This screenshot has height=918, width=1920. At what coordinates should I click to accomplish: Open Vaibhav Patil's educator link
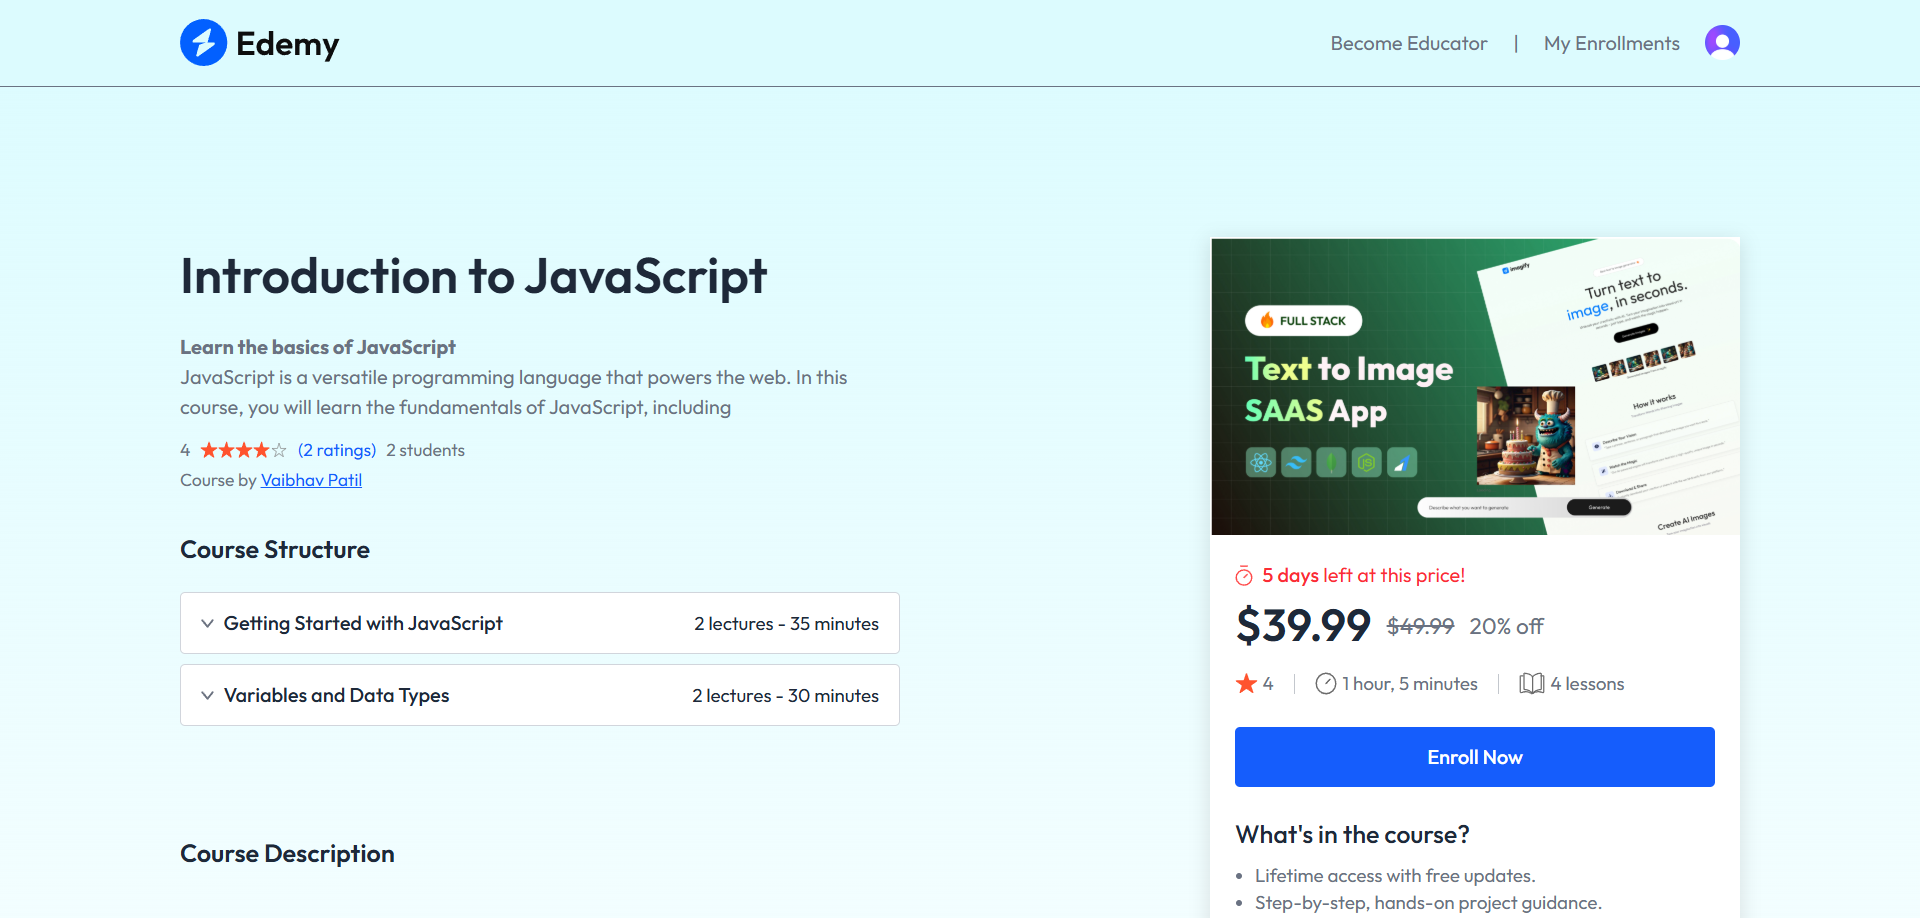click(x=311, y=480)
